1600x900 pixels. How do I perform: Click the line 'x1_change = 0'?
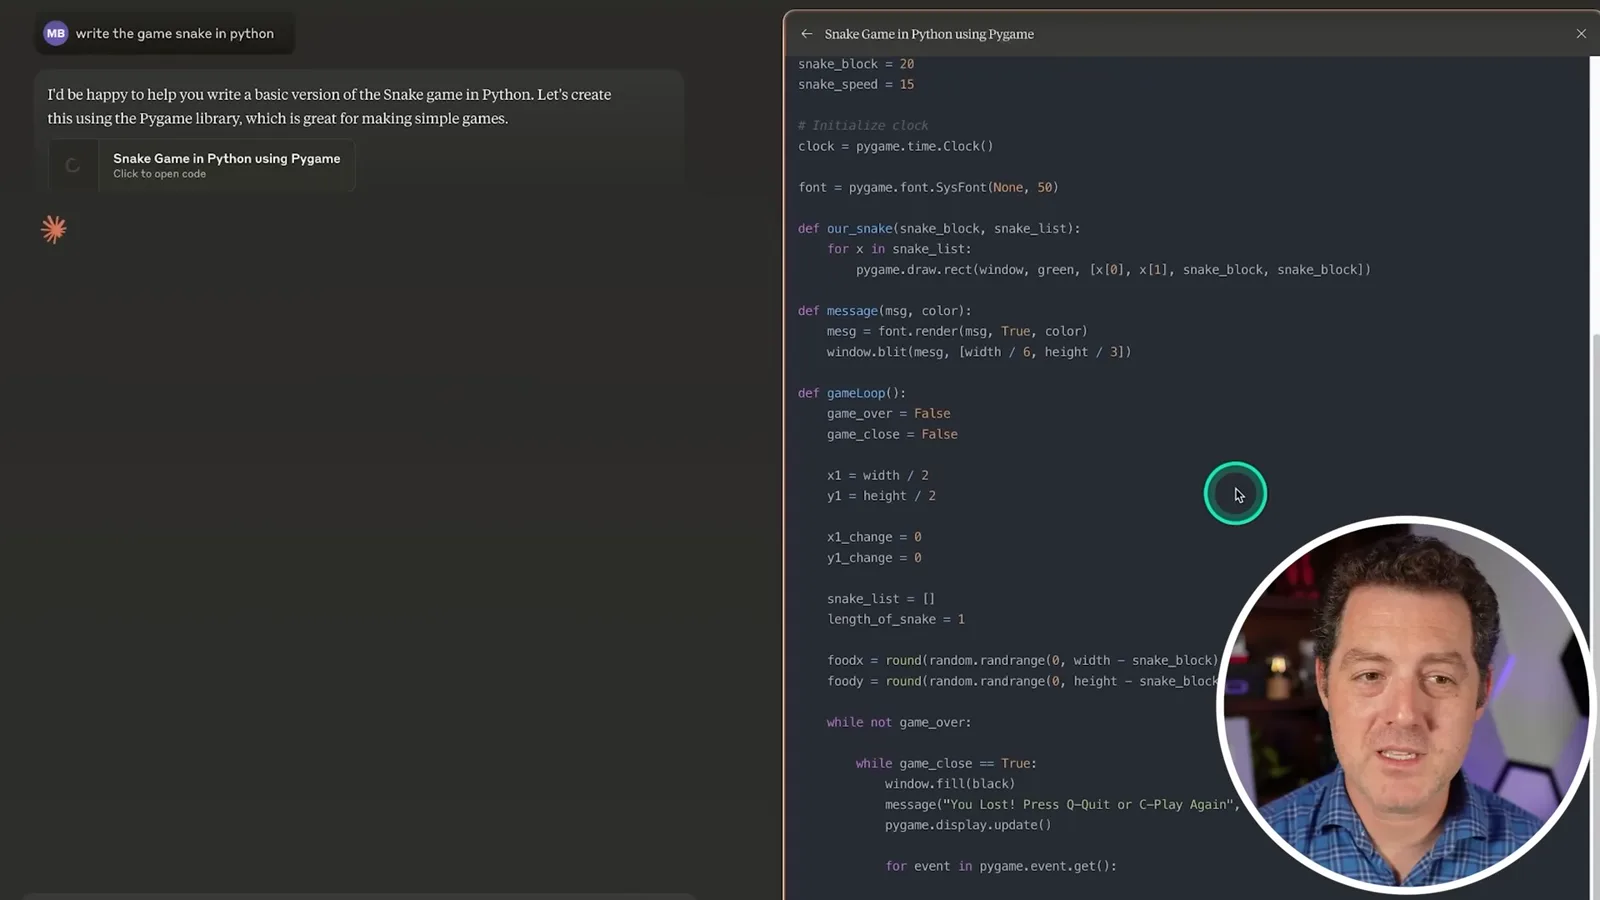point(874,537)
